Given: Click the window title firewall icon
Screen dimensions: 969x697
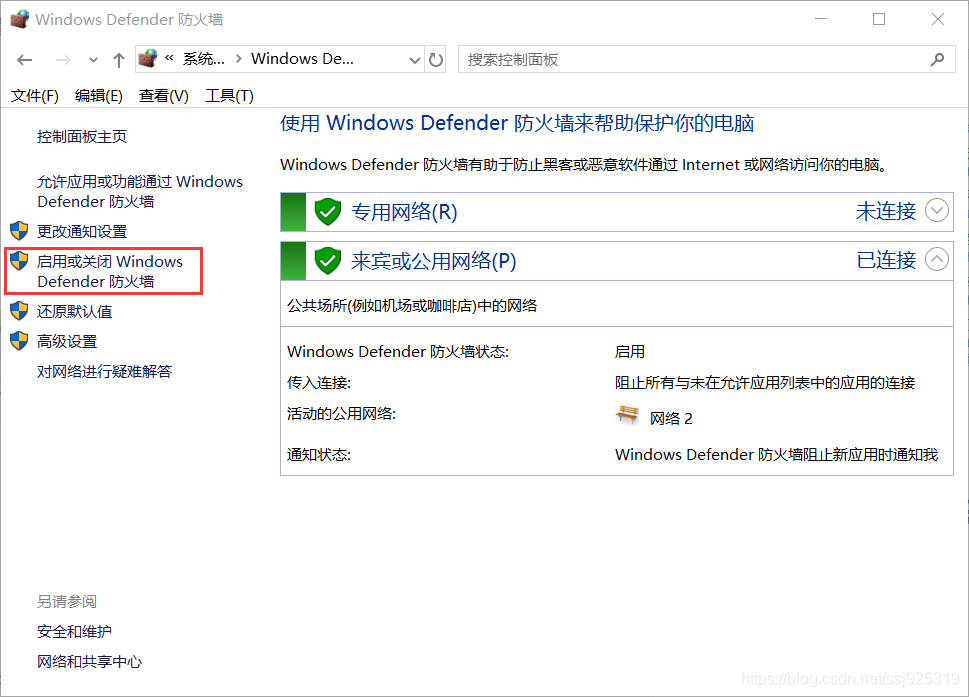Looking at the screenshot, I should tap(19, 19).
